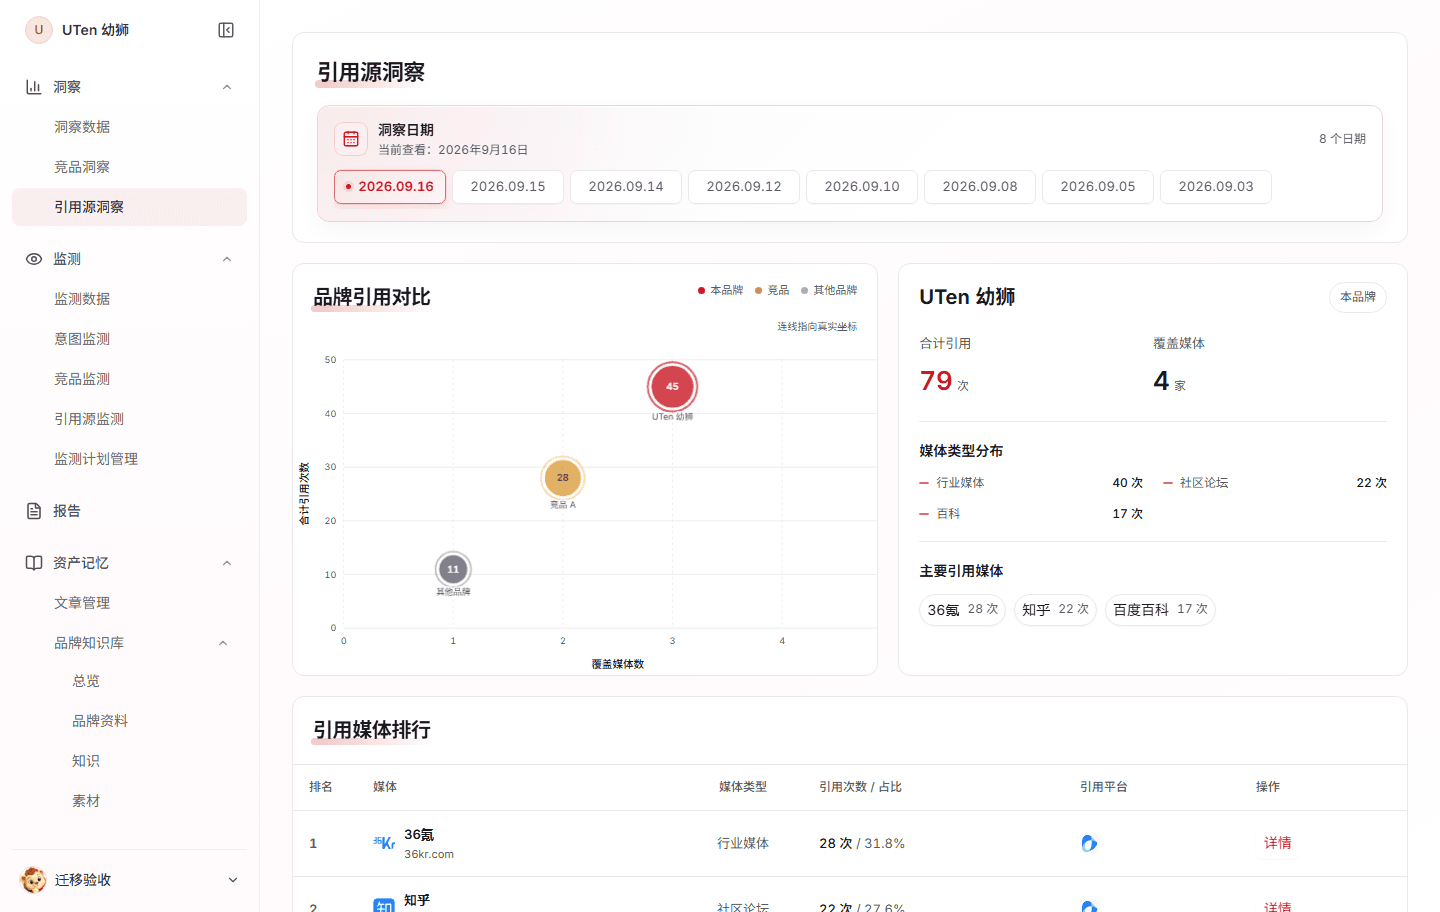
Task: Click the 百度百科 17 次 media chip
Action: click(1160, 610)
